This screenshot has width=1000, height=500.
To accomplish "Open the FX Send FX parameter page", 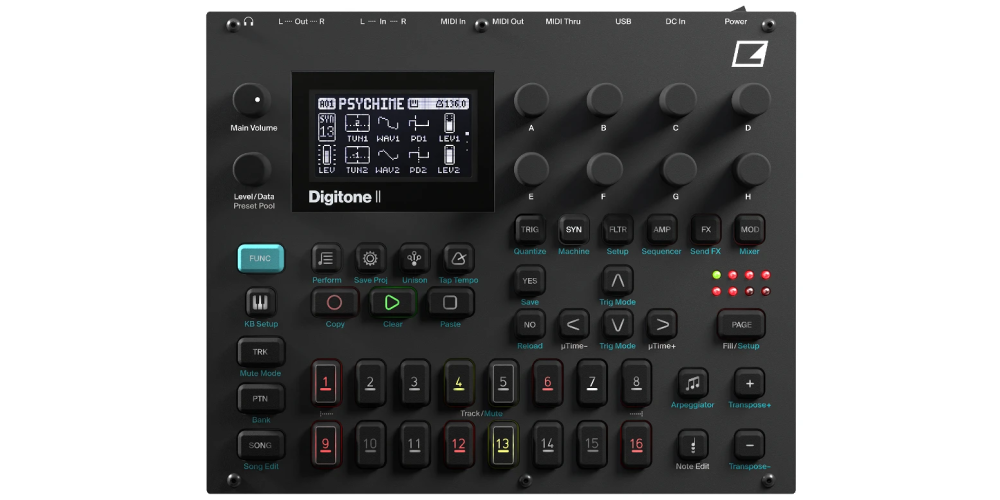I will click(706, 230).
